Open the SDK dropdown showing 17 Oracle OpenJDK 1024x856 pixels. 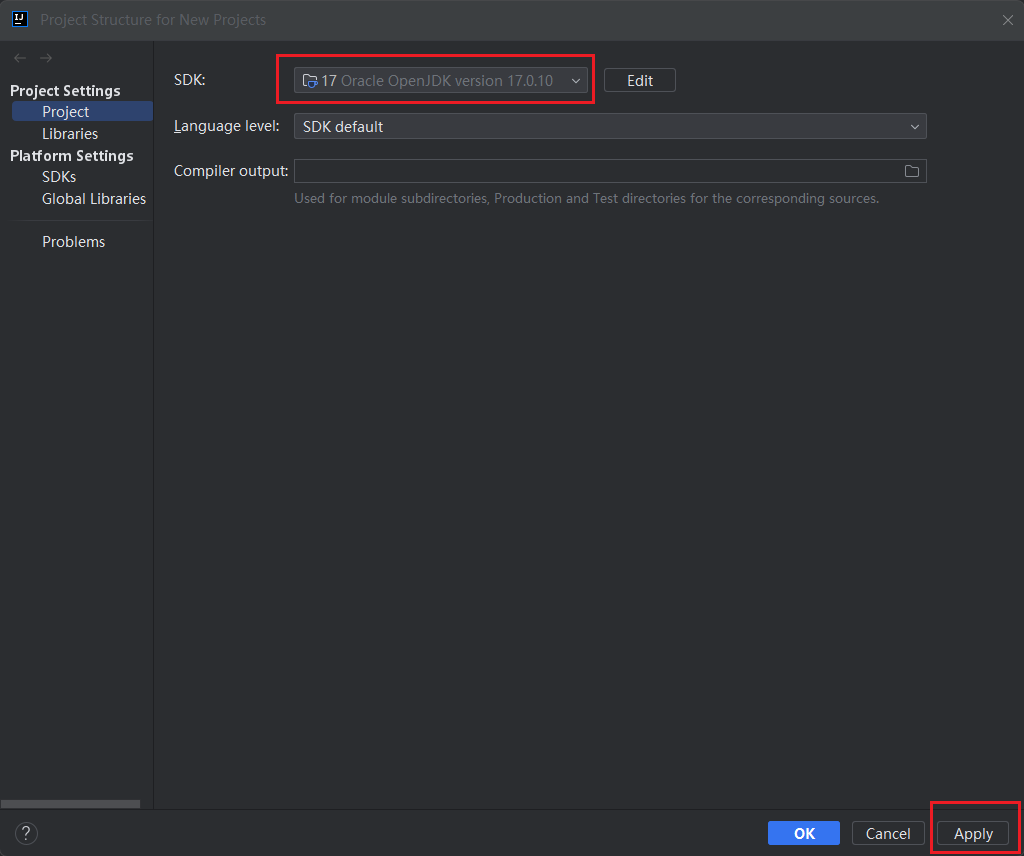click(441, 80)
